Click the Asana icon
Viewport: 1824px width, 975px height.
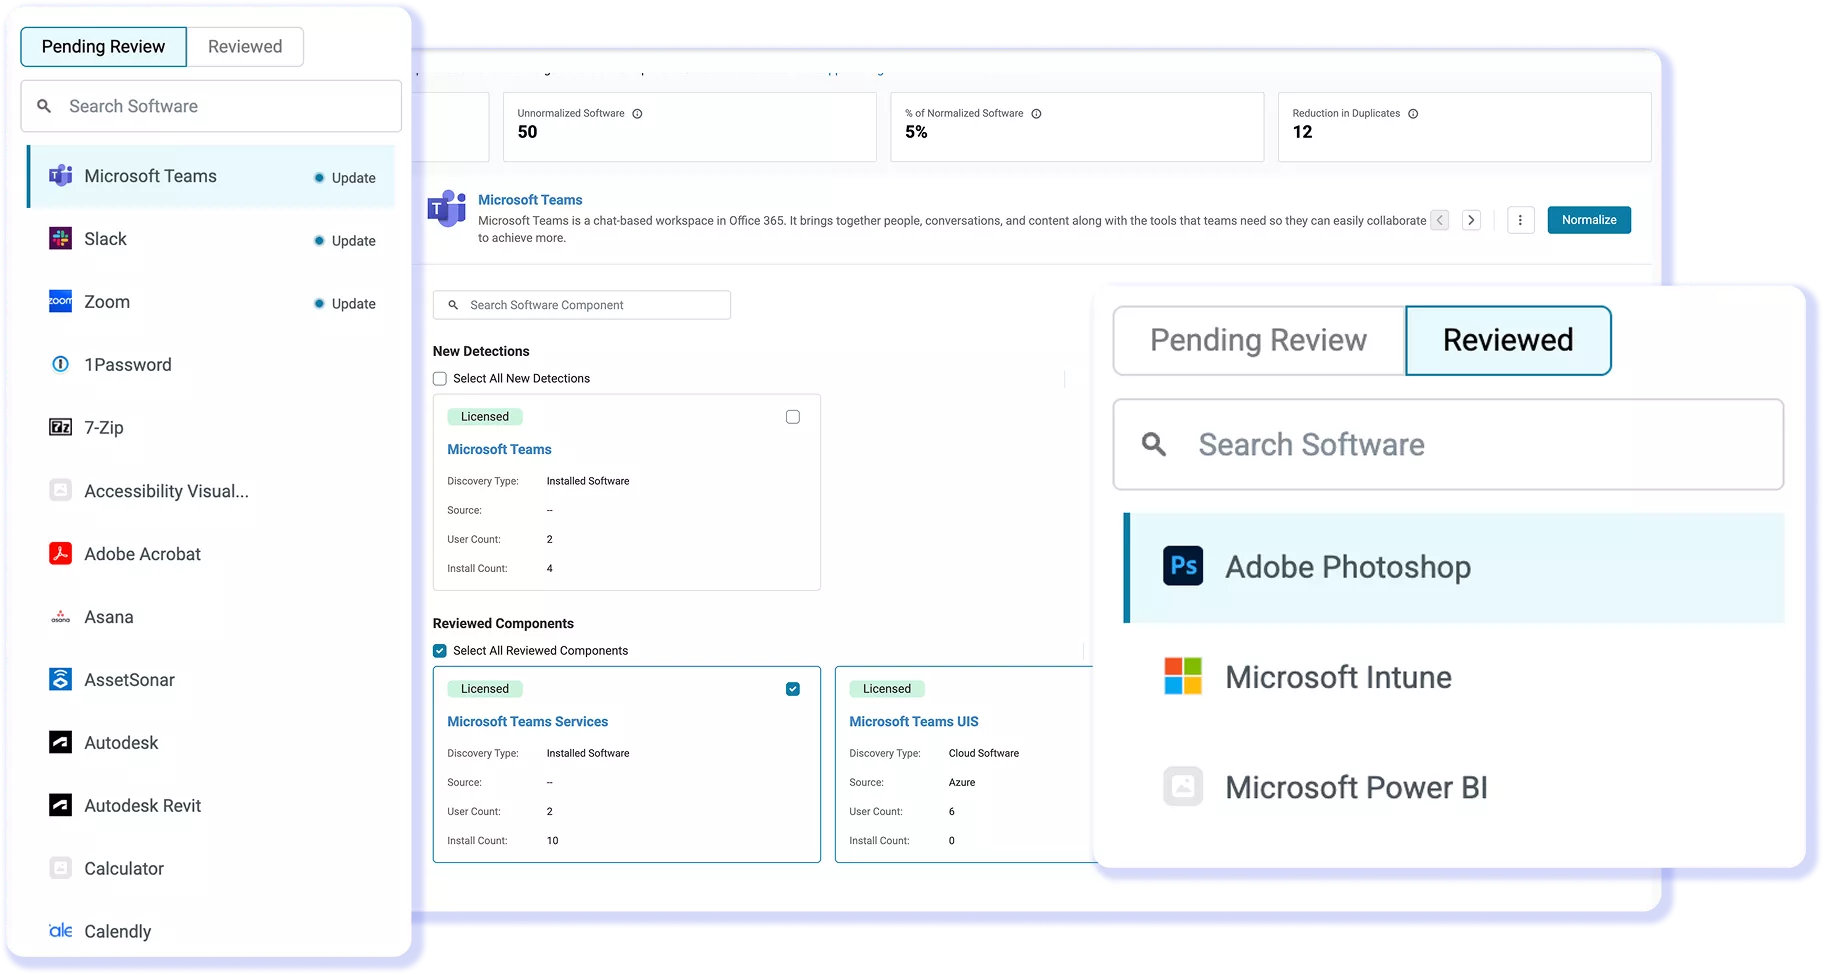(x=60, y=617)
